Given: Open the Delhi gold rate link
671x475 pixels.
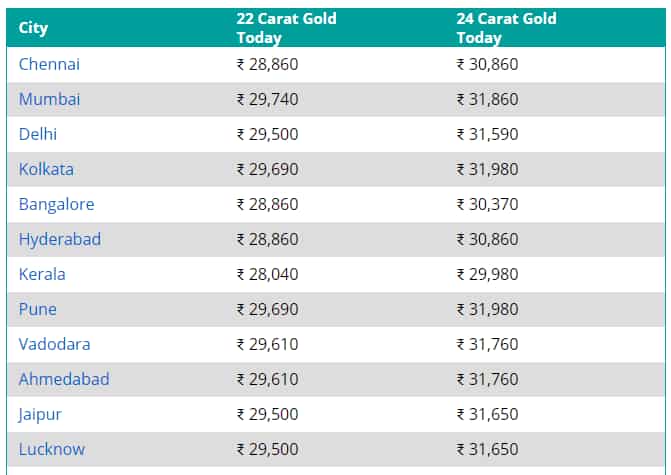Looking at the screenshot, I should 38,134.
